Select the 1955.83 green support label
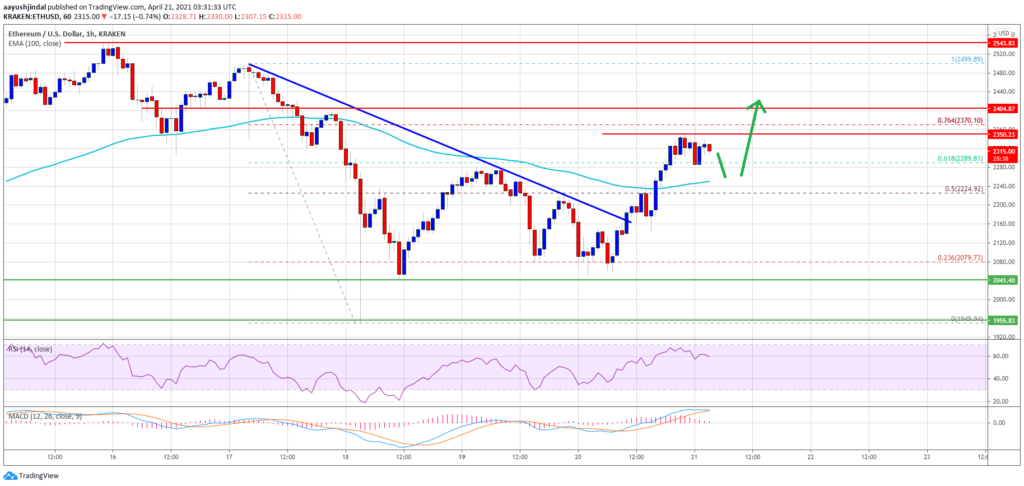 1005,320
